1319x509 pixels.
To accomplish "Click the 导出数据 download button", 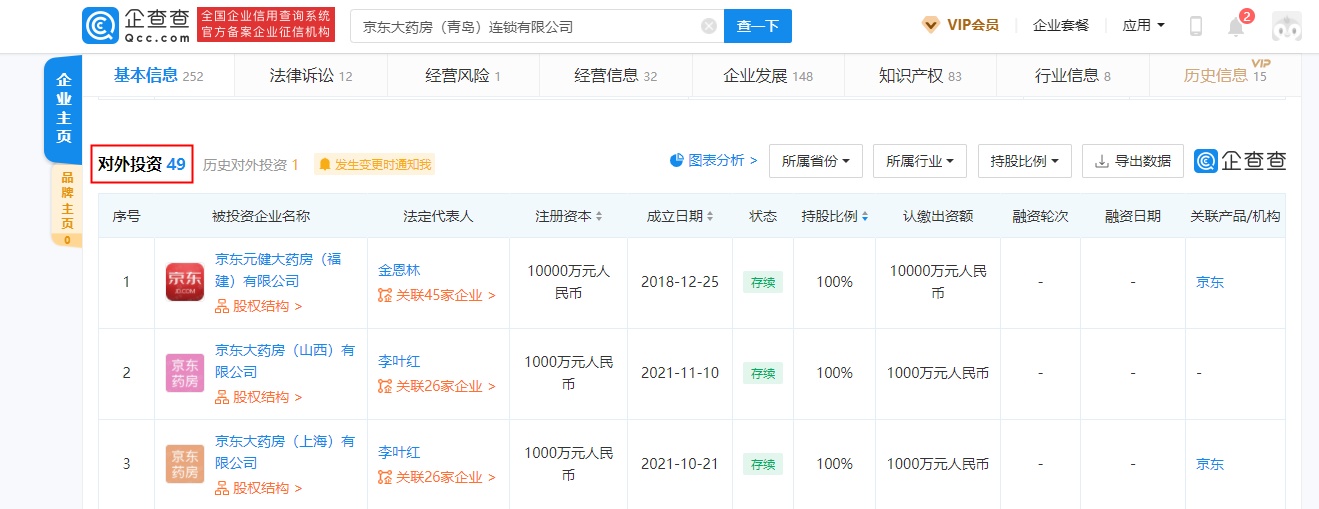I will pos(1133,161).
